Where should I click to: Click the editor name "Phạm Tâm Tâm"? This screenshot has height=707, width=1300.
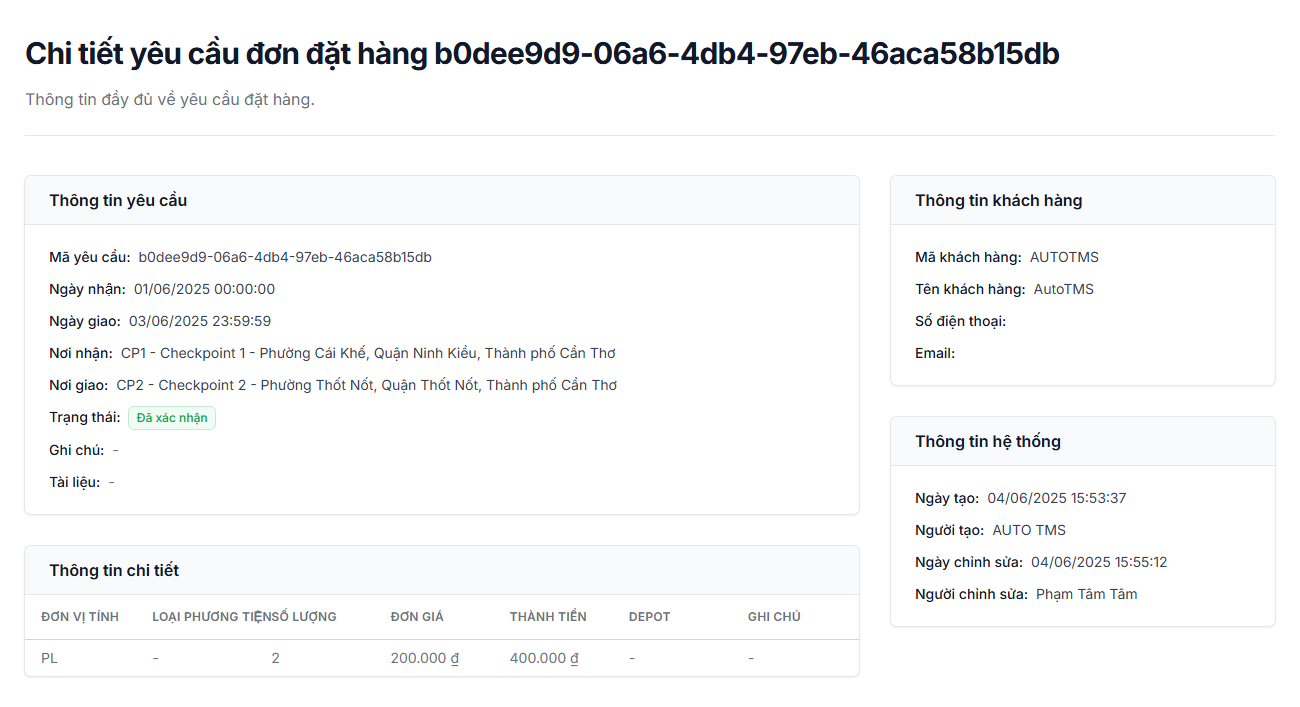(1086, 594)
